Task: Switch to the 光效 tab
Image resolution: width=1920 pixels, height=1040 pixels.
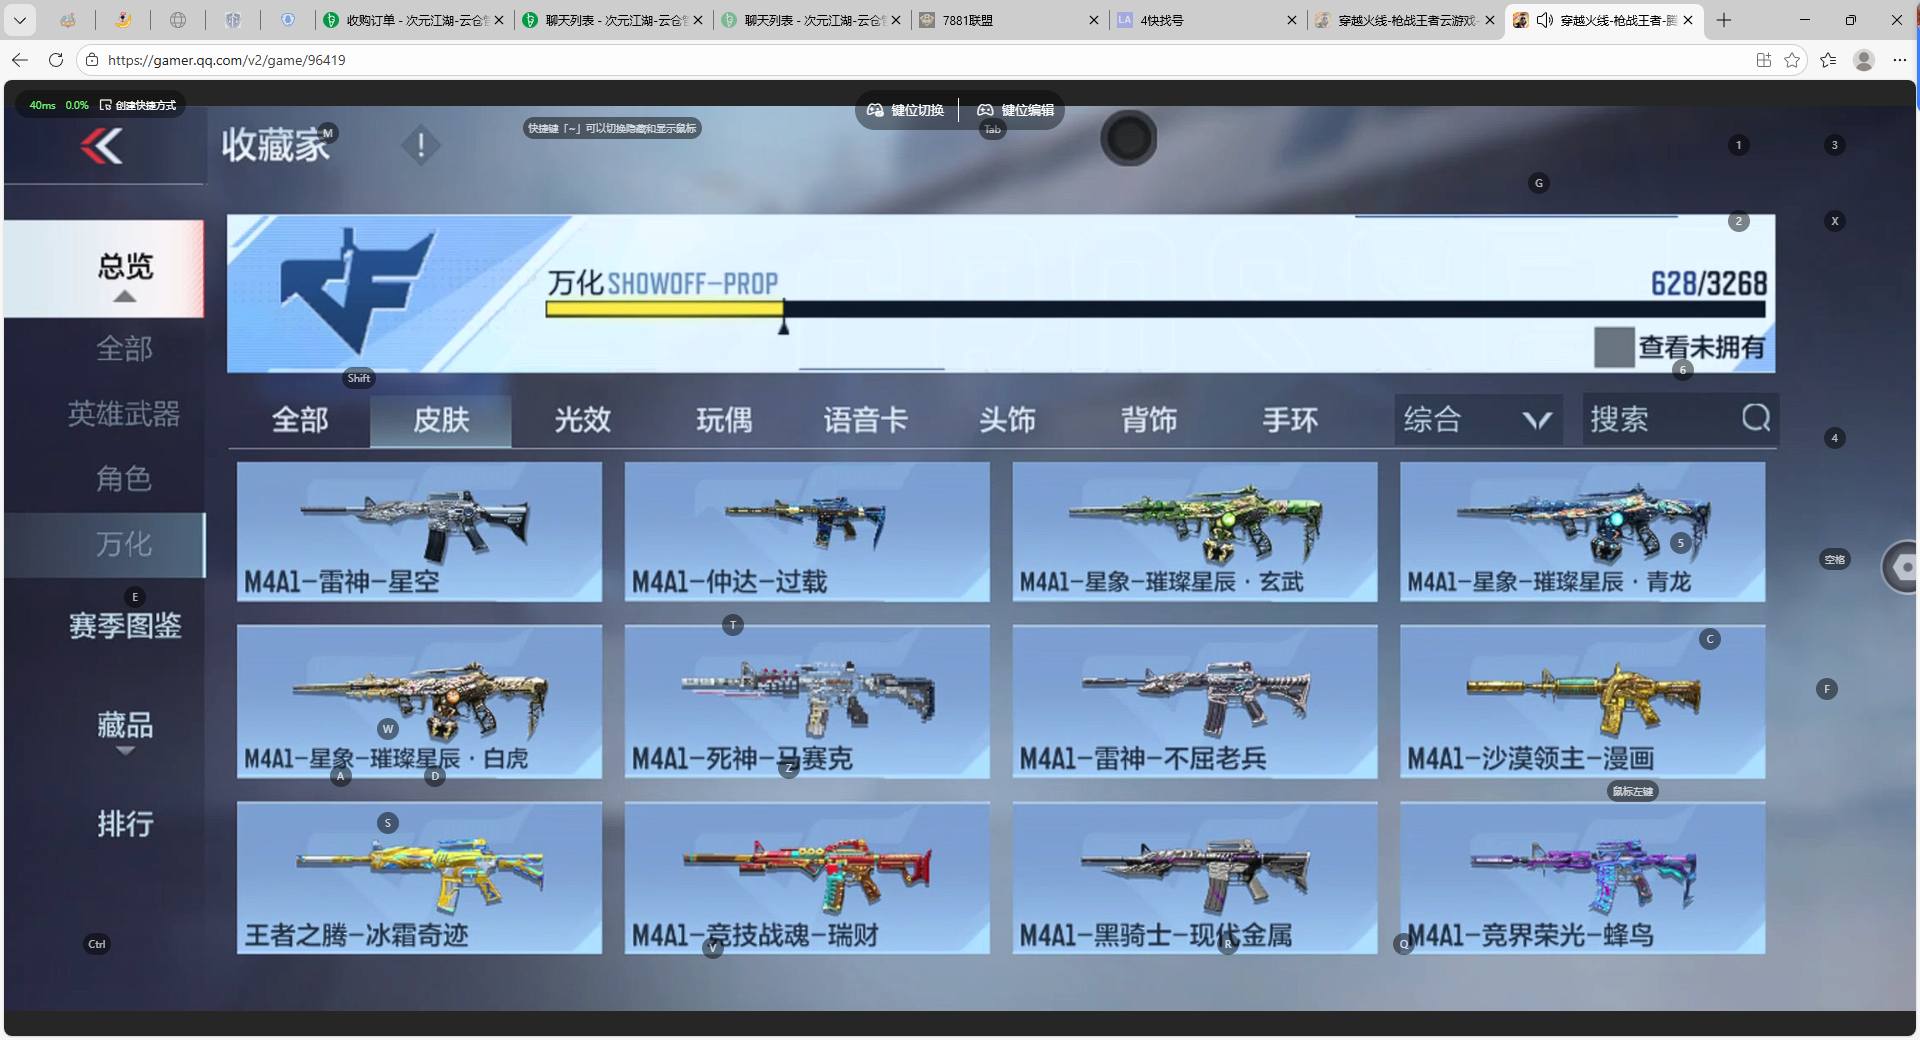Action: pyautogui.click(x=582, y=420)
